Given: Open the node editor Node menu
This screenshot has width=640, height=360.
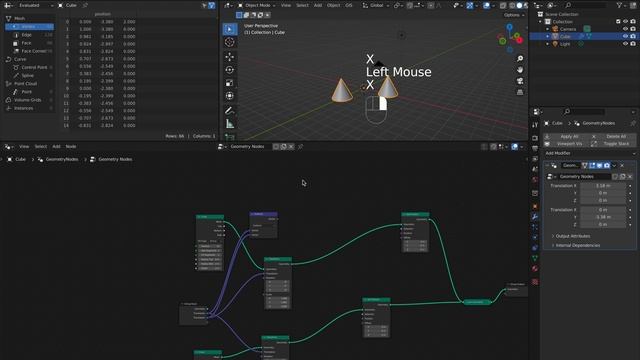Looking at the screenshot, I should pyautogui.click(x=71, y=147).
